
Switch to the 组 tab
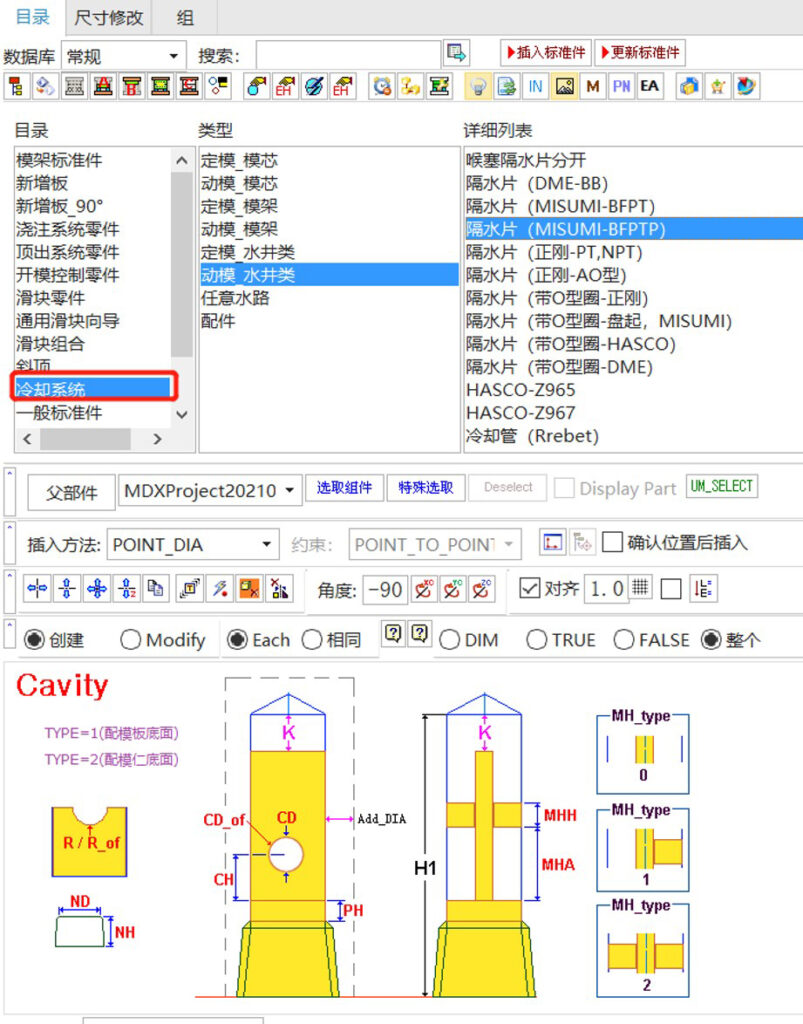[x=185, y=18]
